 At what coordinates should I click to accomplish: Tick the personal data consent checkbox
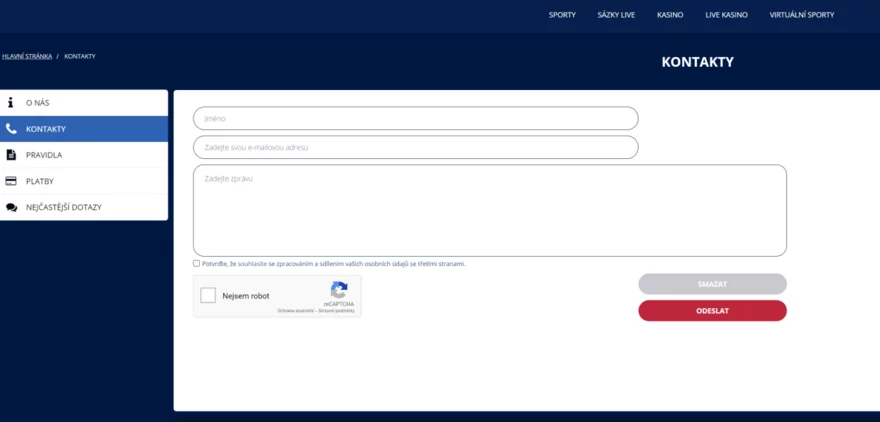(x=197, y=264)
